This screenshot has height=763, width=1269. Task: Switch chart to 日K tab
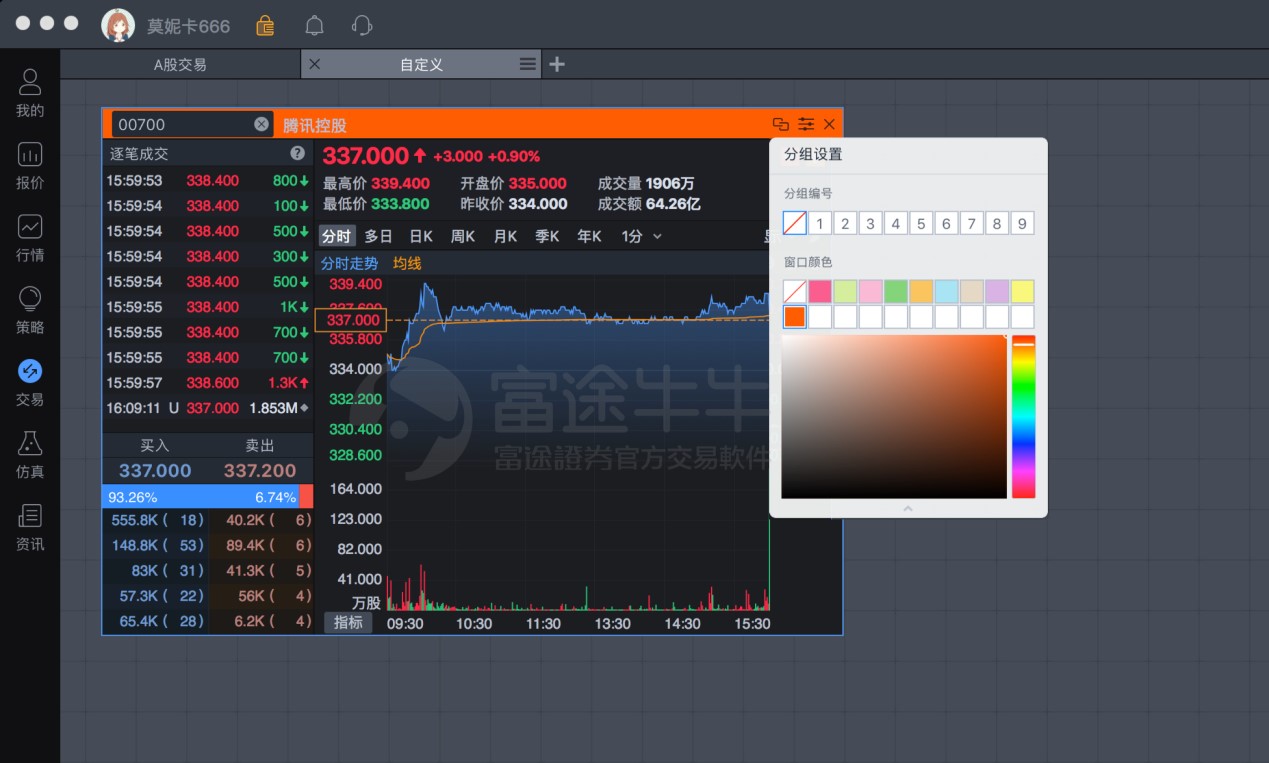(x=421, y=236)
